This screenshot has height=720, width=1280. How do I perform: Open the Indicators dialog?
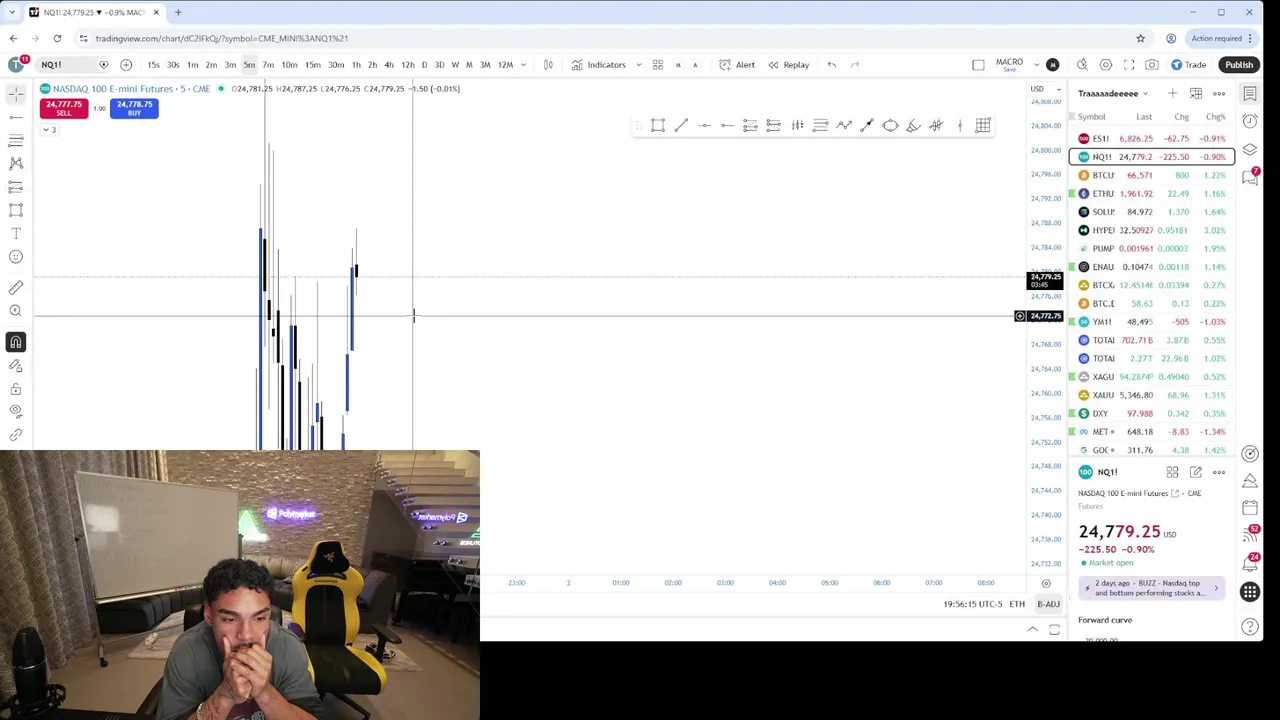click(x=599, y=65)
